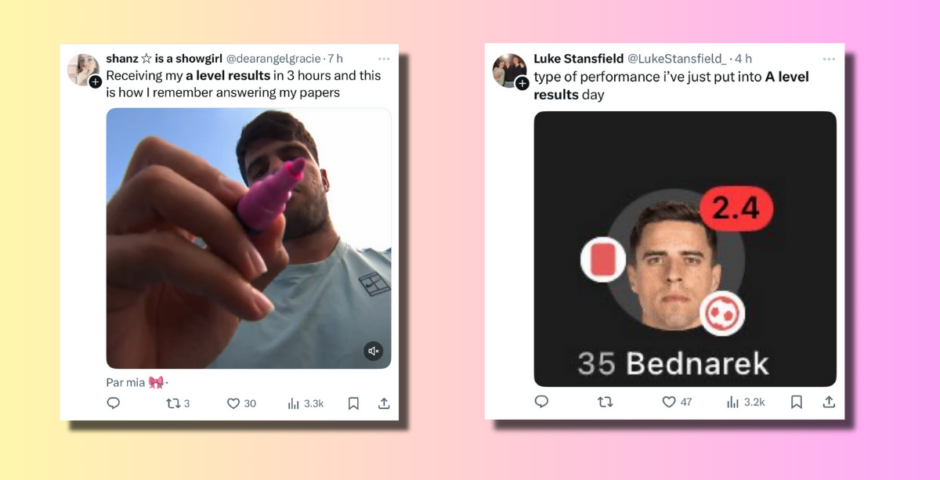Like the shanz tweet showing 30 likes

[242, 403]
